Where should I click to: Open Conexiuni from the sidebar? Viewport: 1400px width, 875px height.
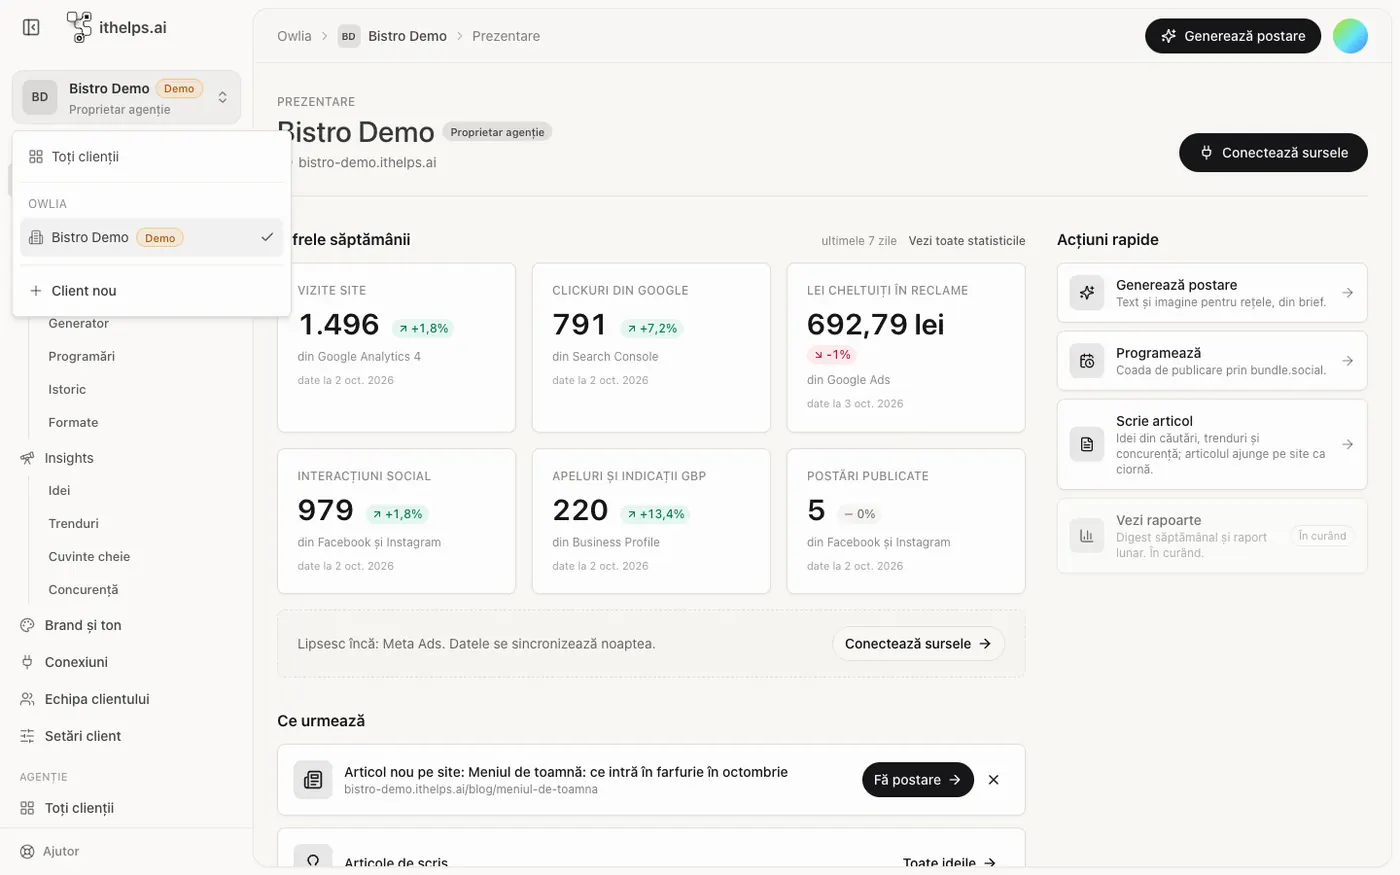[x=76, y=662]
